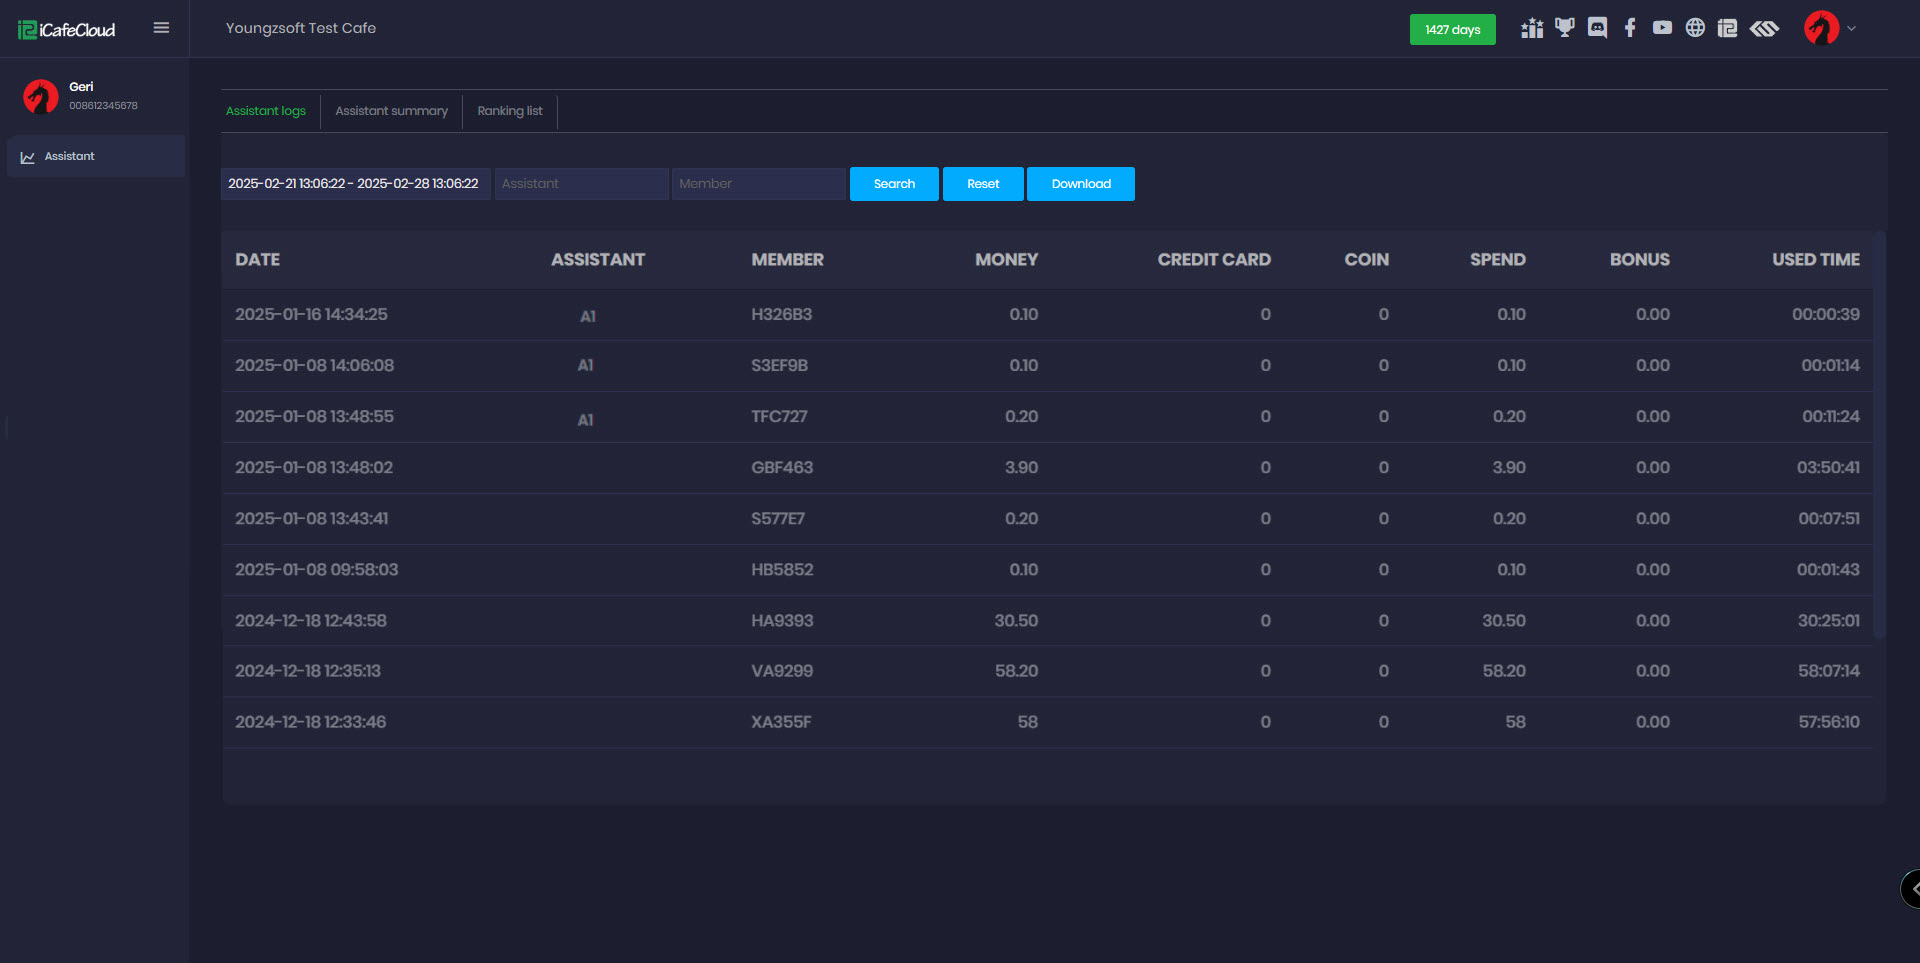Click the Assistant filter input field
This screenshot has width=1920, height=963.
(x=581, y=184)
